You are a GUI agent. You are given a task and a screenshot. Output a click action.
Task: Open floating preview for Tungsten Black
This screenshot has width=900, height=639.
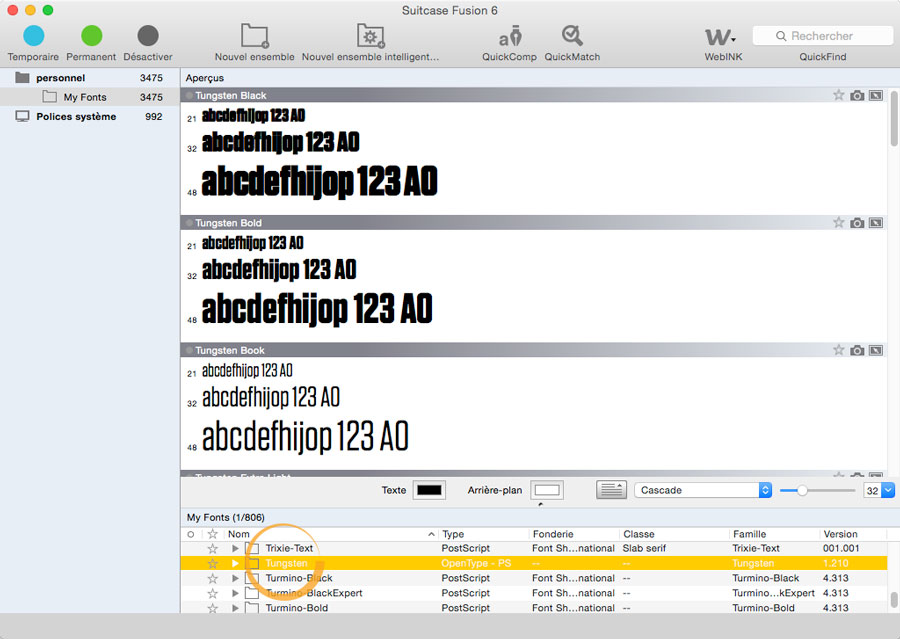pyautogui.click(x=876, y=95)
